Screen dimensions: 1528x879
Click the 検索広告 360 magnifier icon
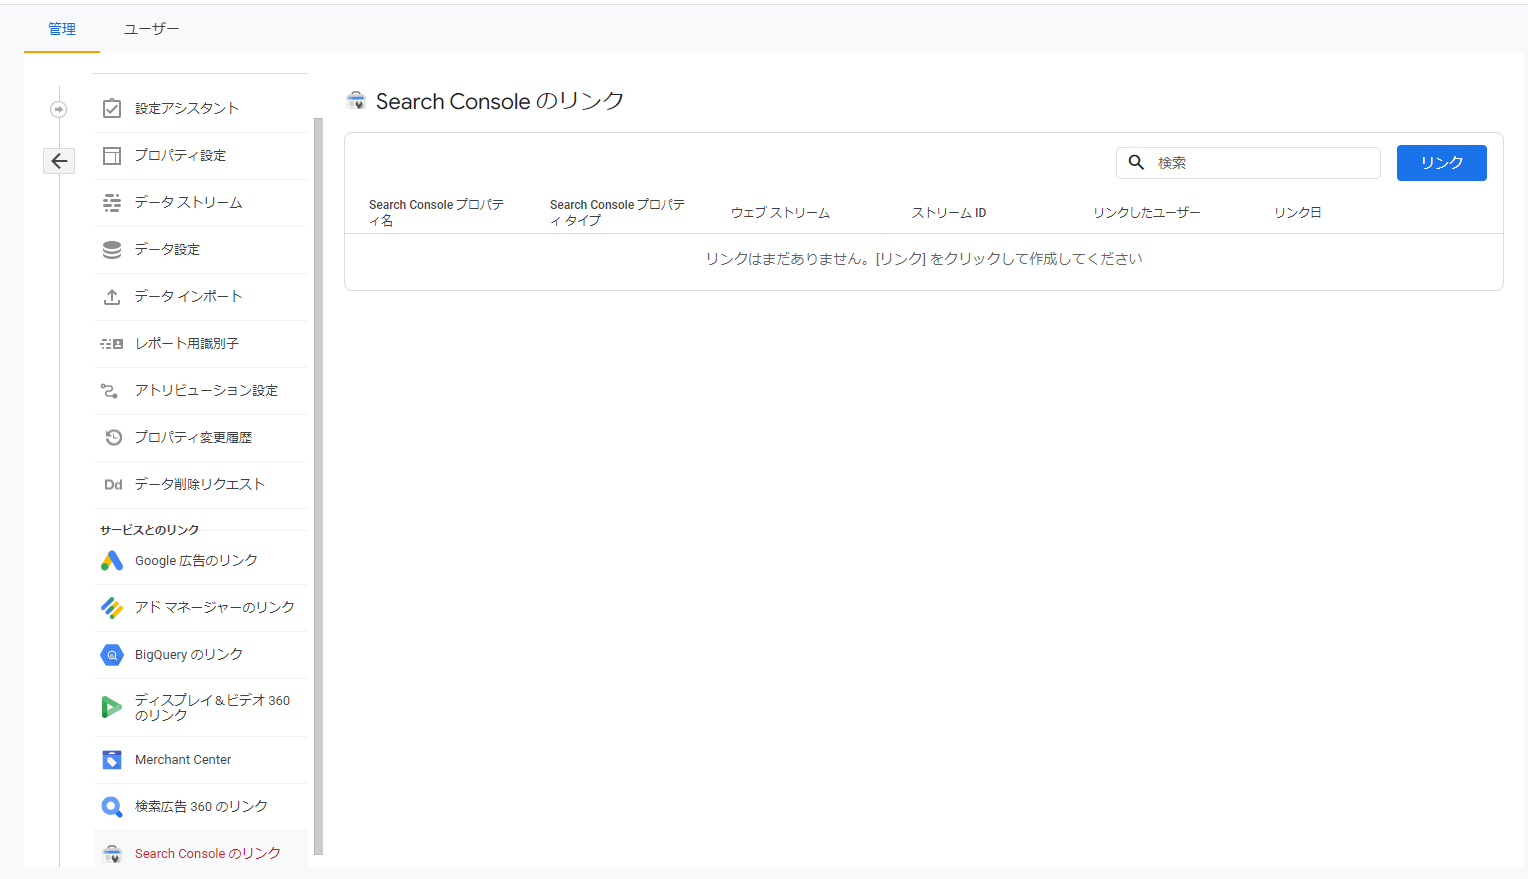click(x=112, y=807)
